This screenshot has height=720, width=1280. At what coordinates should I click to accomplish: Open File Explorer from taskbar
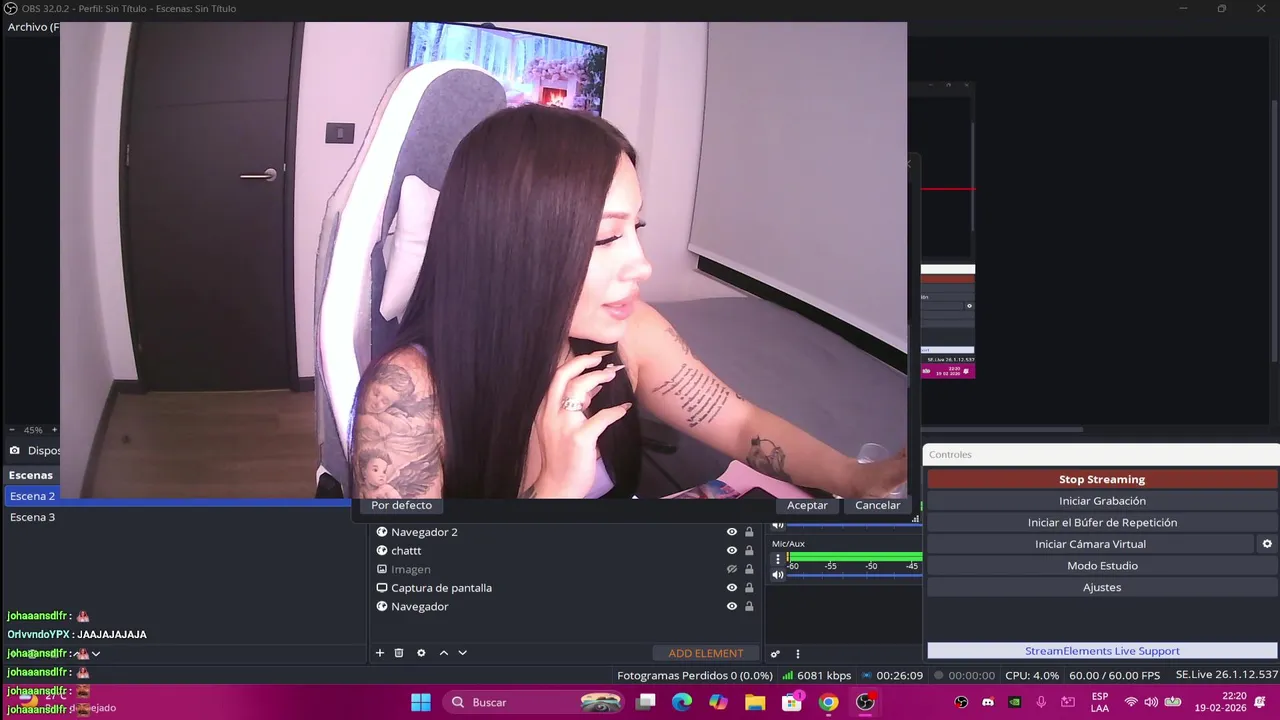click(x=755, y=702)
